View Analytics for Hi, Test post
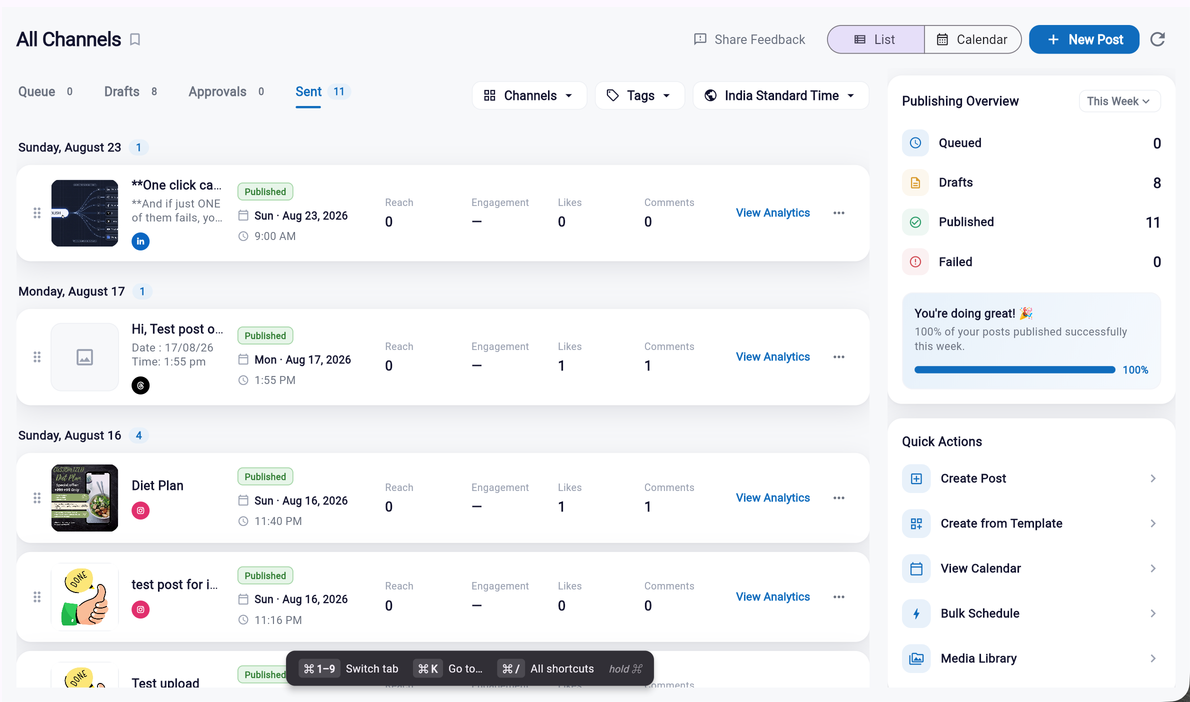 773,357
